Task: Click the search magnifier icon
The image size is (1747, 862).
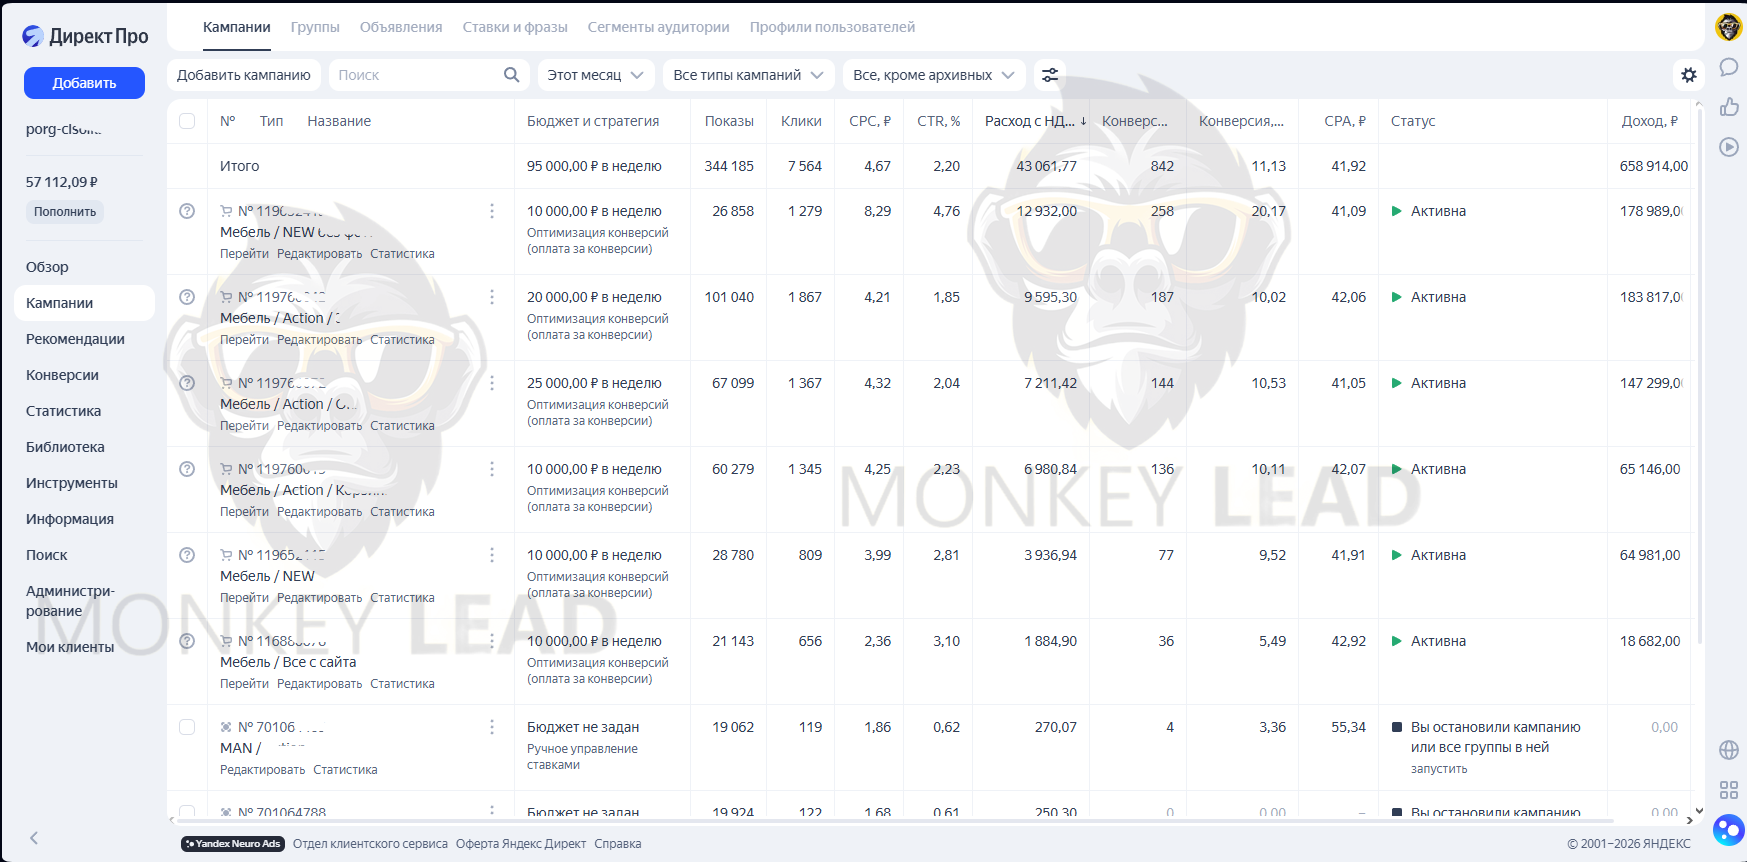Action: coord(511,75)
